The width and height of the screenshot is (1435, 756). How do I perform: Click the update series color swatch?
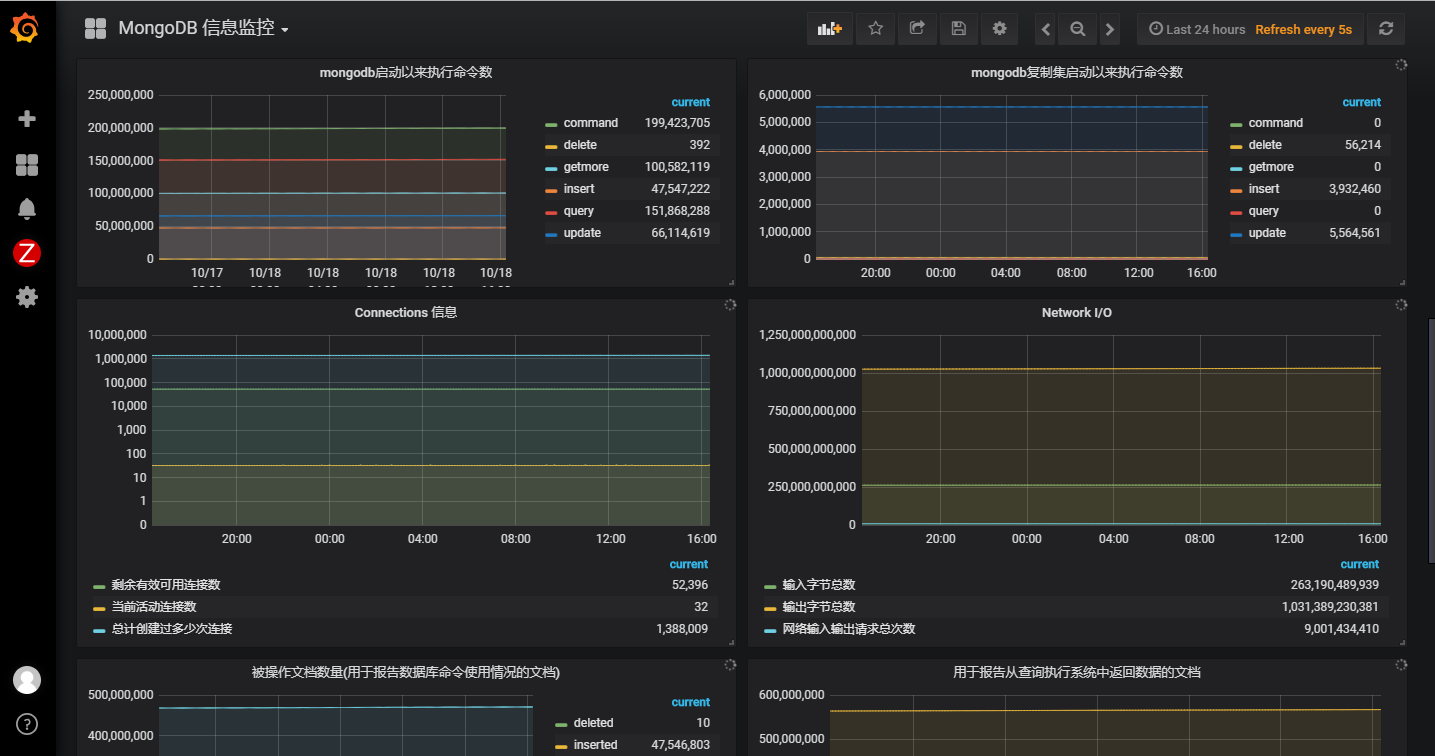click(551, 234)
